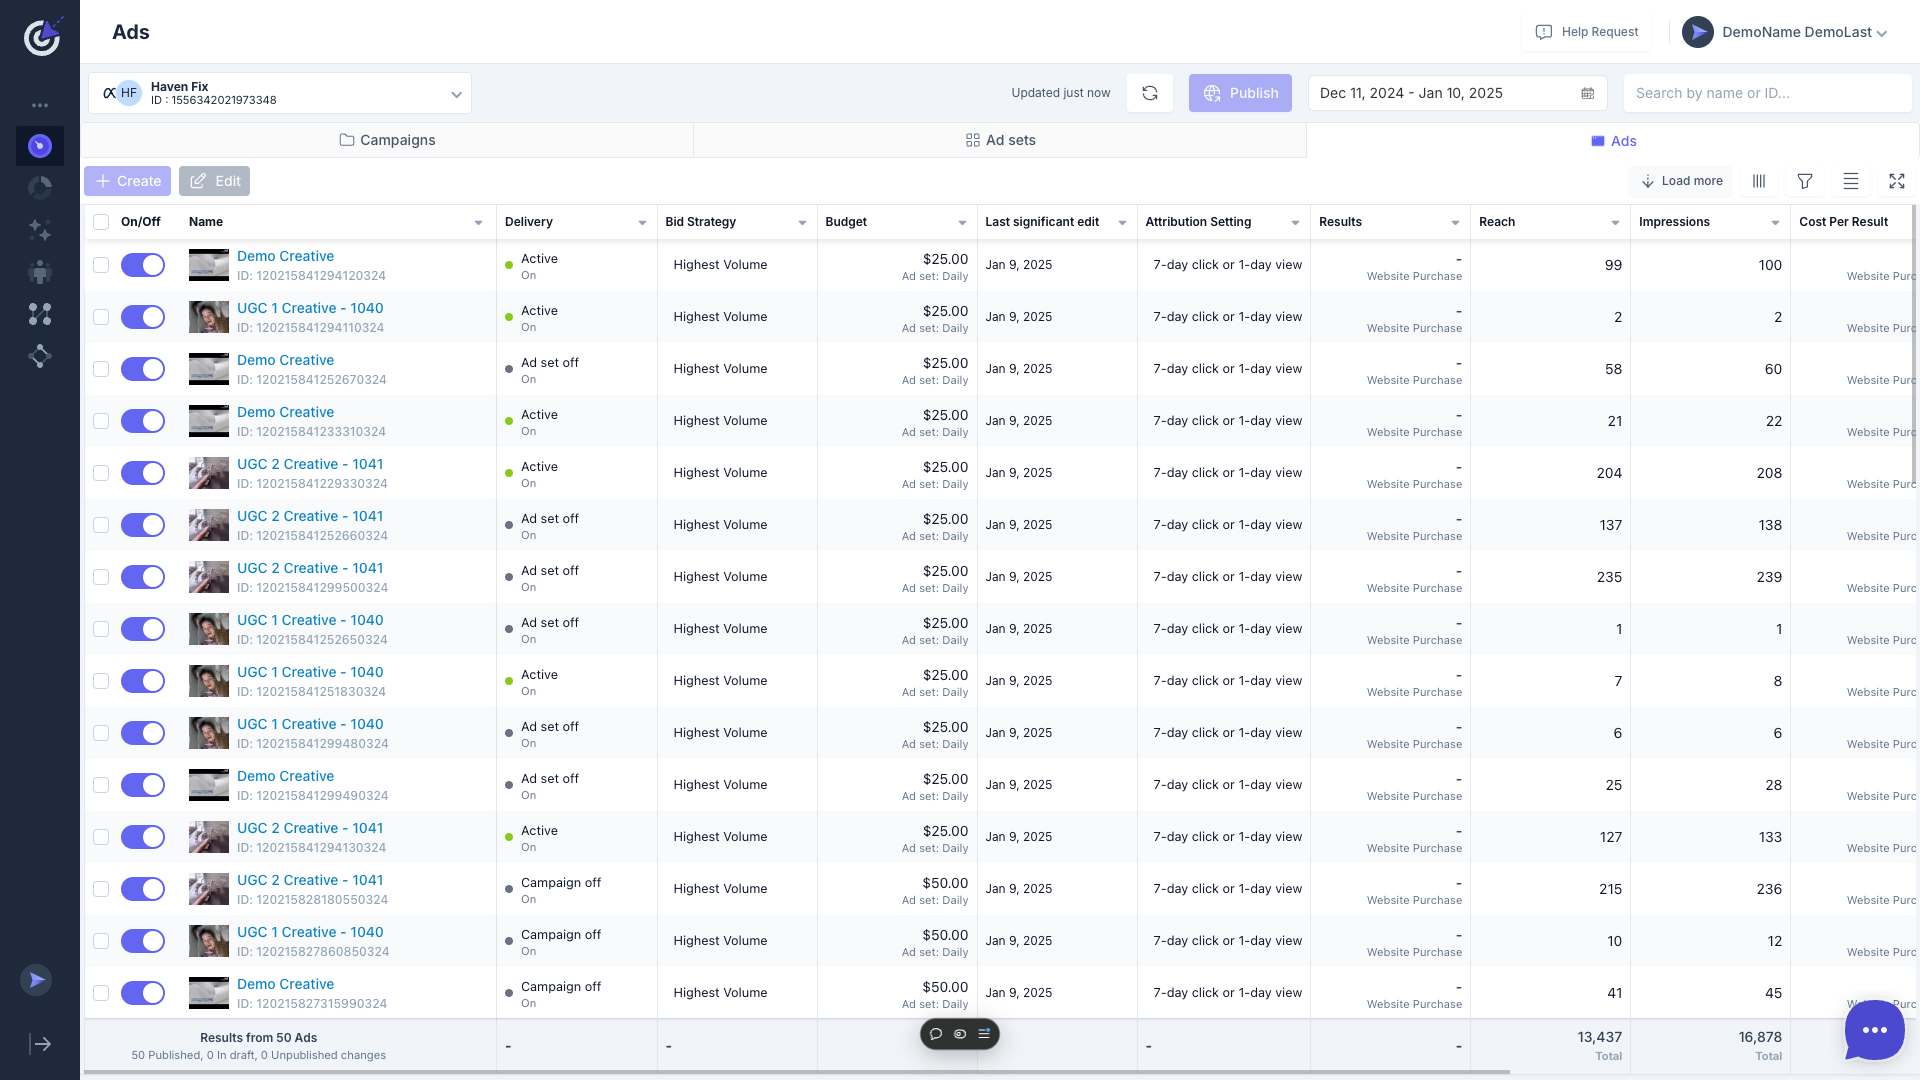Toggle off ad ID 120215841252670324
The height and width of the screenshot is (1080, 1920).
143,369
